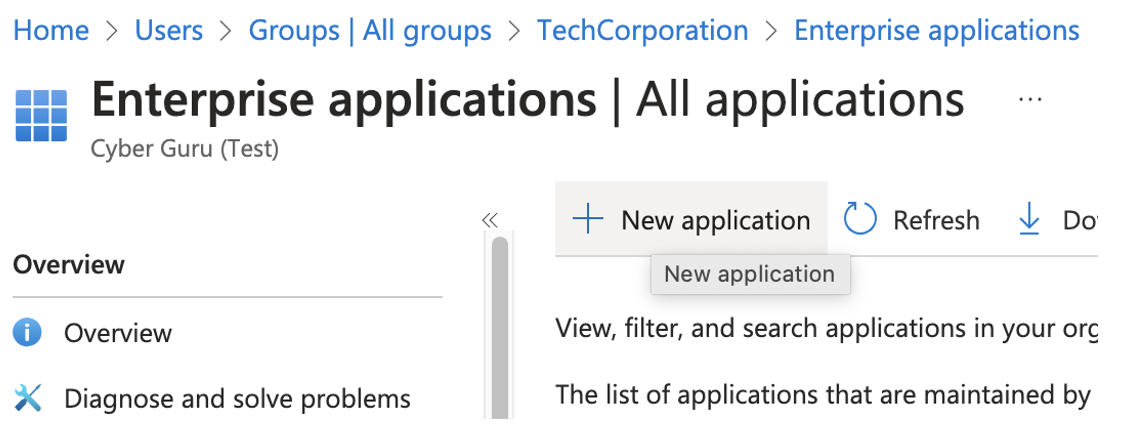Click the Enterprise applications grid icon
The width and height of the screenshot is (1130, 448).
[41, 115]
